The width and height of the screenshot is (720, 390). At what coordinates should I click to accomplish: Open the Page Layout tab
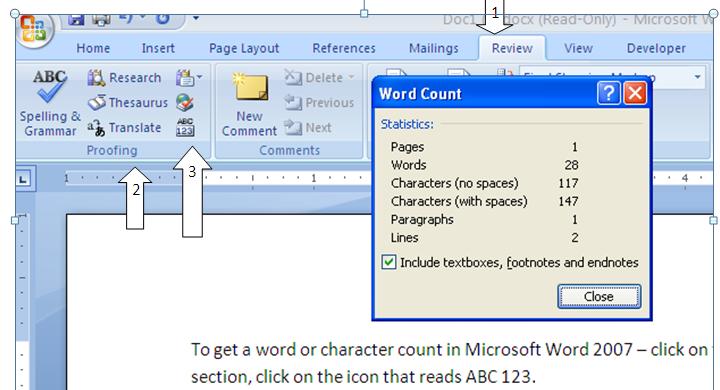point(244,48)
